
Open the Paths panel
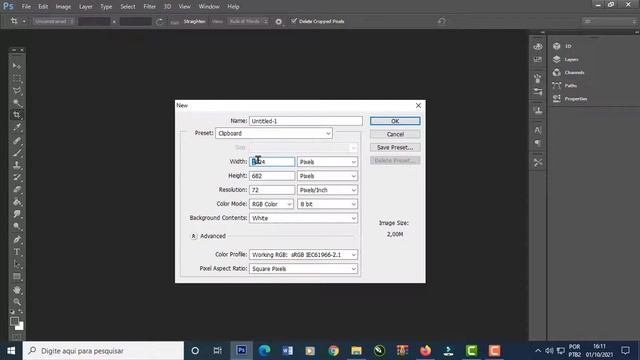coord(565,85)
